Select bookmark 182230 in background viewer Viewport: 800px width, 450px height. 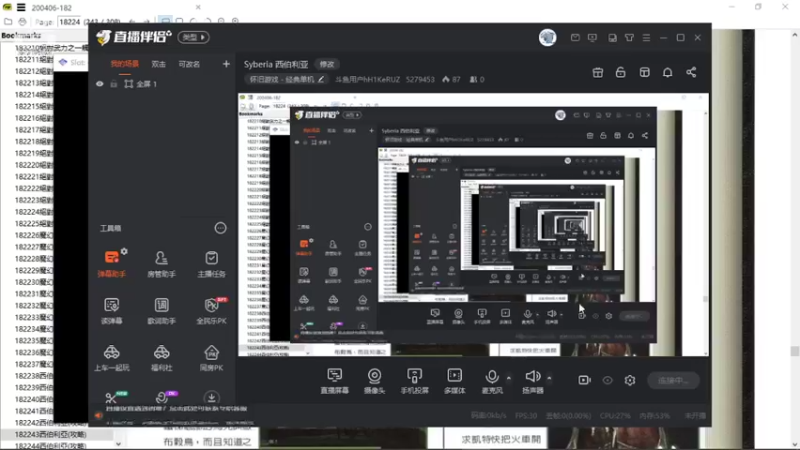click(x=33, y=282)
